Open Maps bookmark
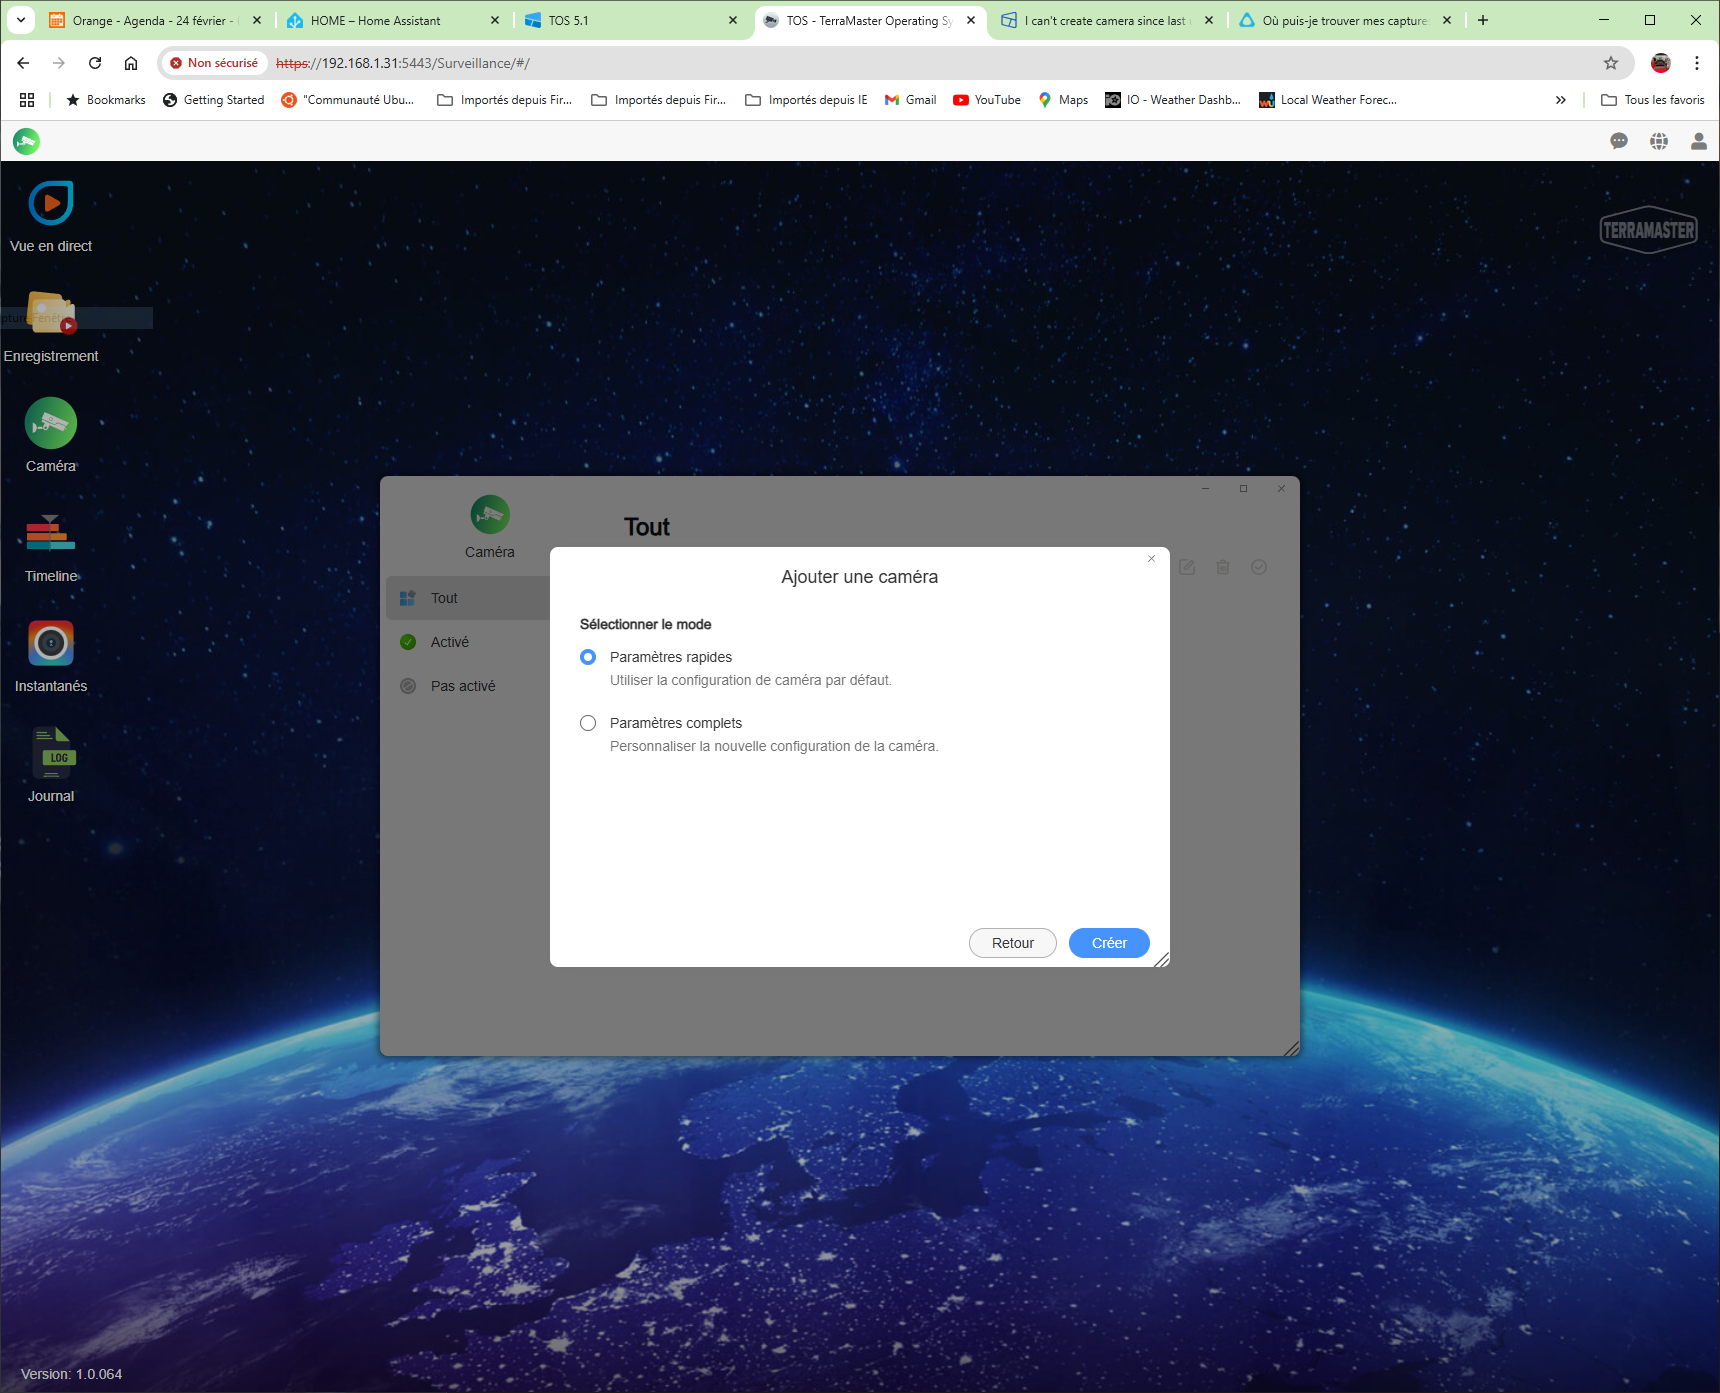This screenshot has width=1720, height=1393. pyautogui.click(x=1063, y=100)
